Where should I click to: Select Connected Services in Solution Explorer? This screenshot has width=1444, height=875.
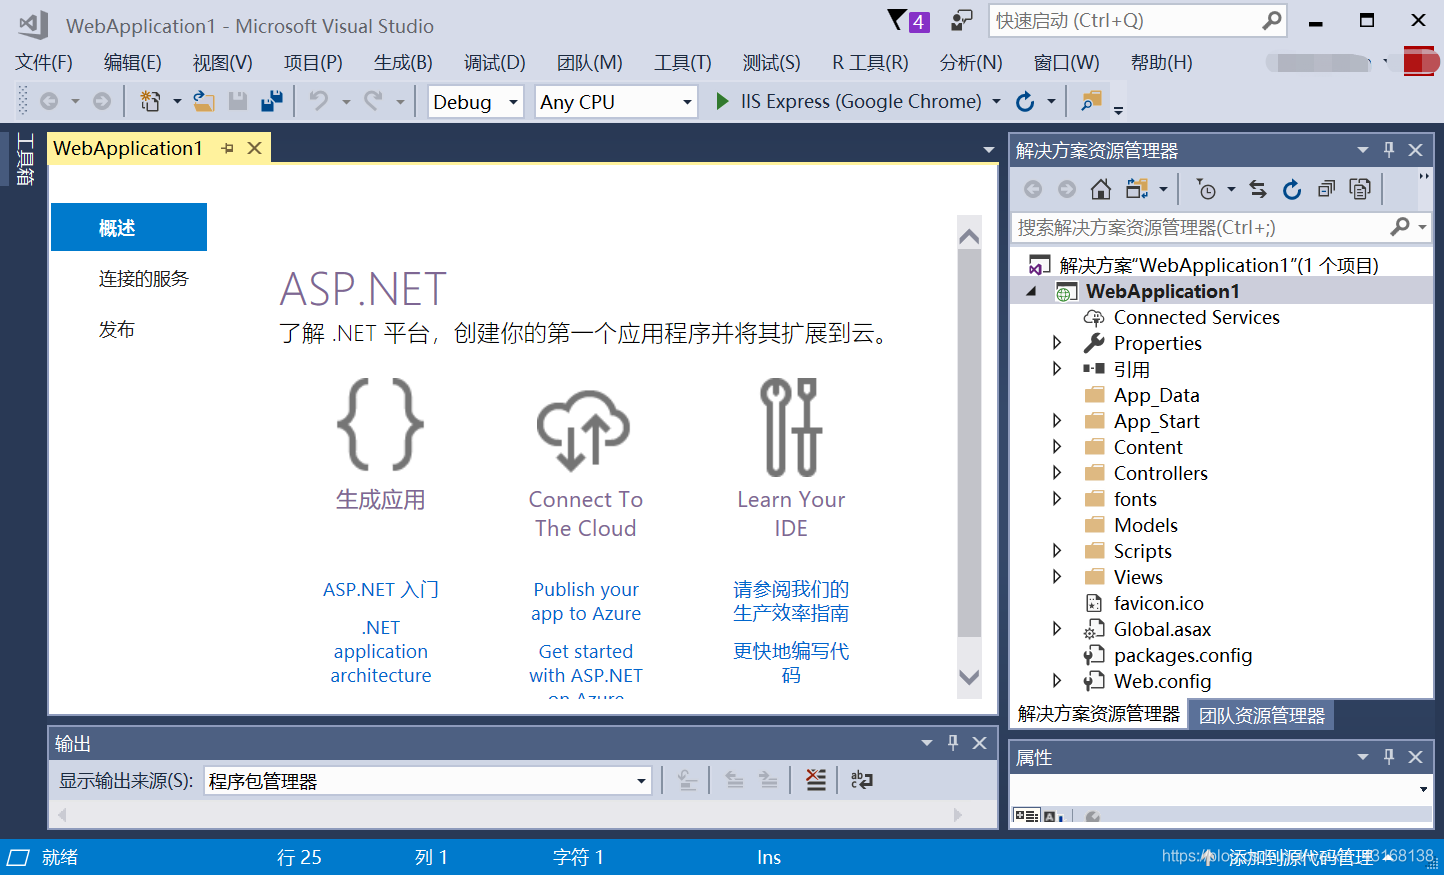point(1196,317)
